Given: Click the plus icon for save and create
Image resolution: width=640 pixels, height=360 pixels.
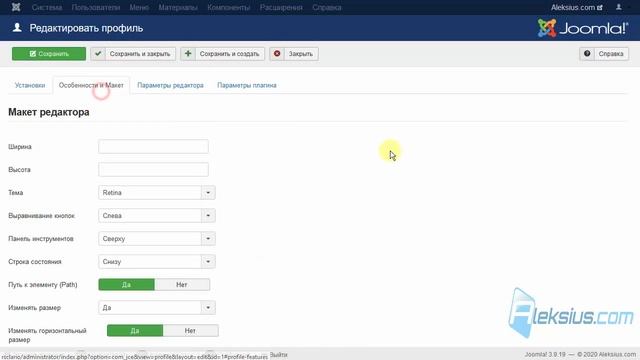Looking at the screenshot, I should pos(188,53).
